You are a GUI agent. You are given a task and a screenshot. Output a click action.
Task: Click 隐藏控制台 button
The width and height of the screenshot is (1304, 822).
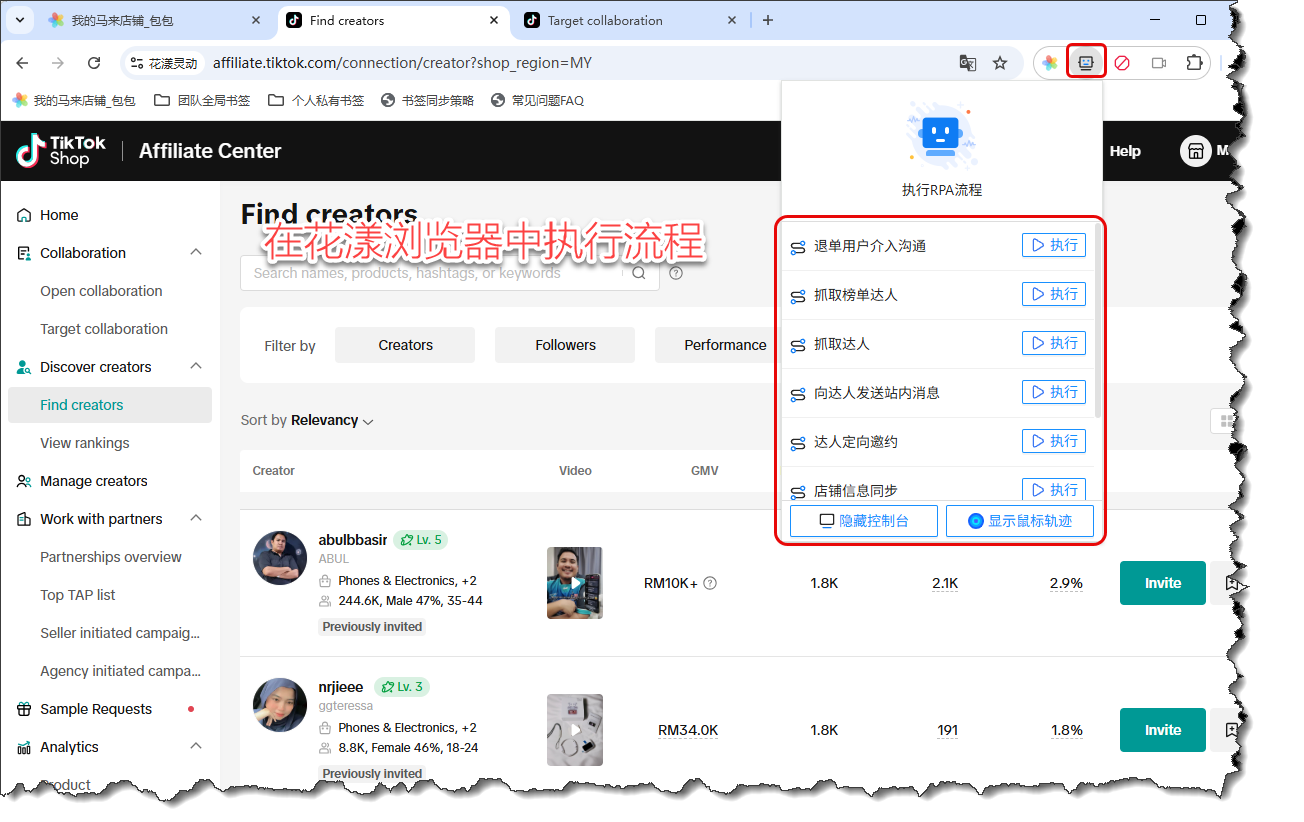[864, 521]
